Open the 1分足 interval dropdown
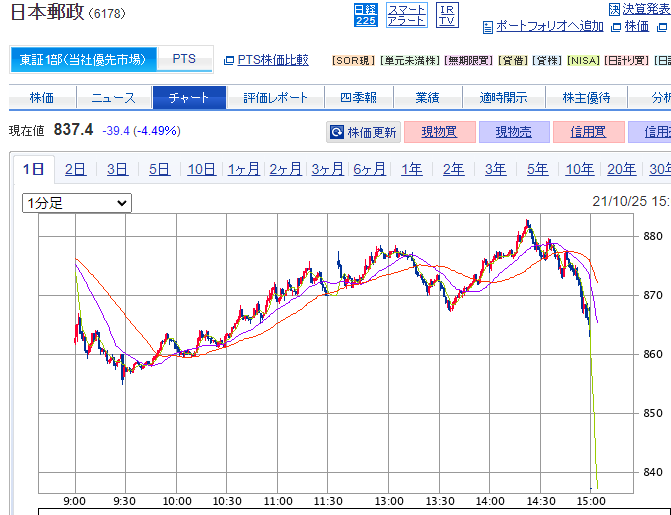The height and width of the screenshot is (515, 671). 77,203
